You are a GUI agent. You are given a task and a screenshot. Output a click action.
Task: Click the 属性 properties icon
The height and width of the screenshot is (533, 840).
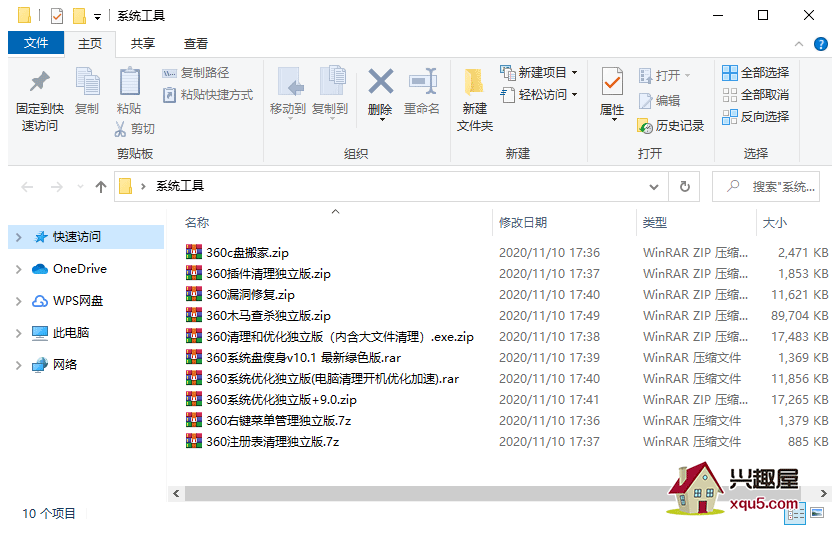click(x=612, y=82)
